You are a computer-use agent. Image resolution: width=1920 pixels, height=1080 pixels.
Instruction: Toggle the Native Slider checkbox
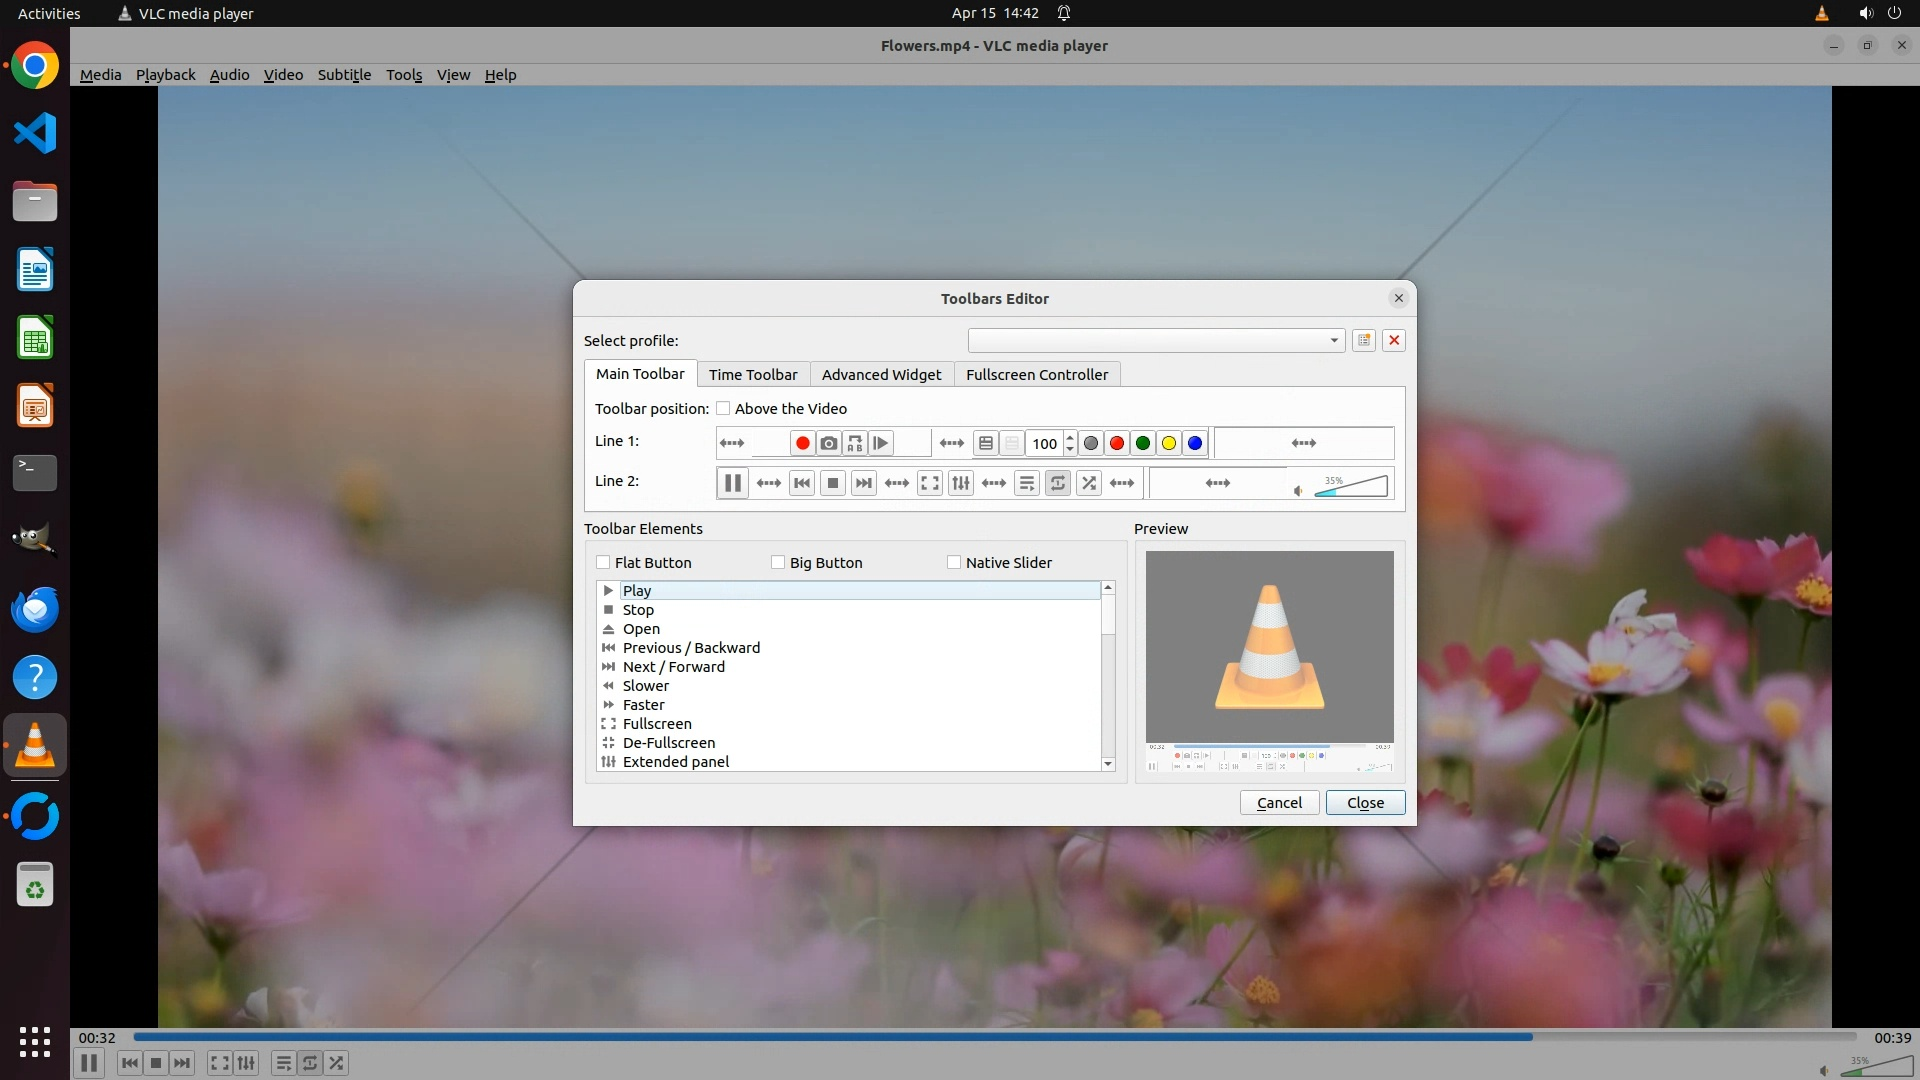[x=954, y=562]
